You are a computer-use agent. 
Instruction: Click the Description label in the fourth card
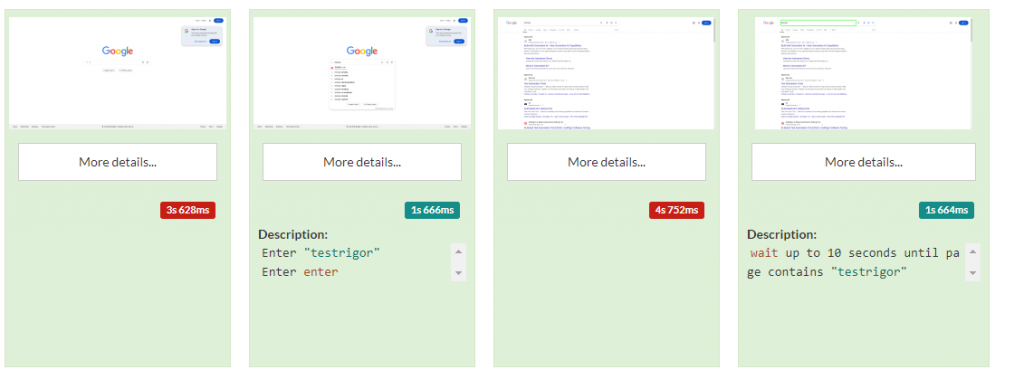pos(782,235)
